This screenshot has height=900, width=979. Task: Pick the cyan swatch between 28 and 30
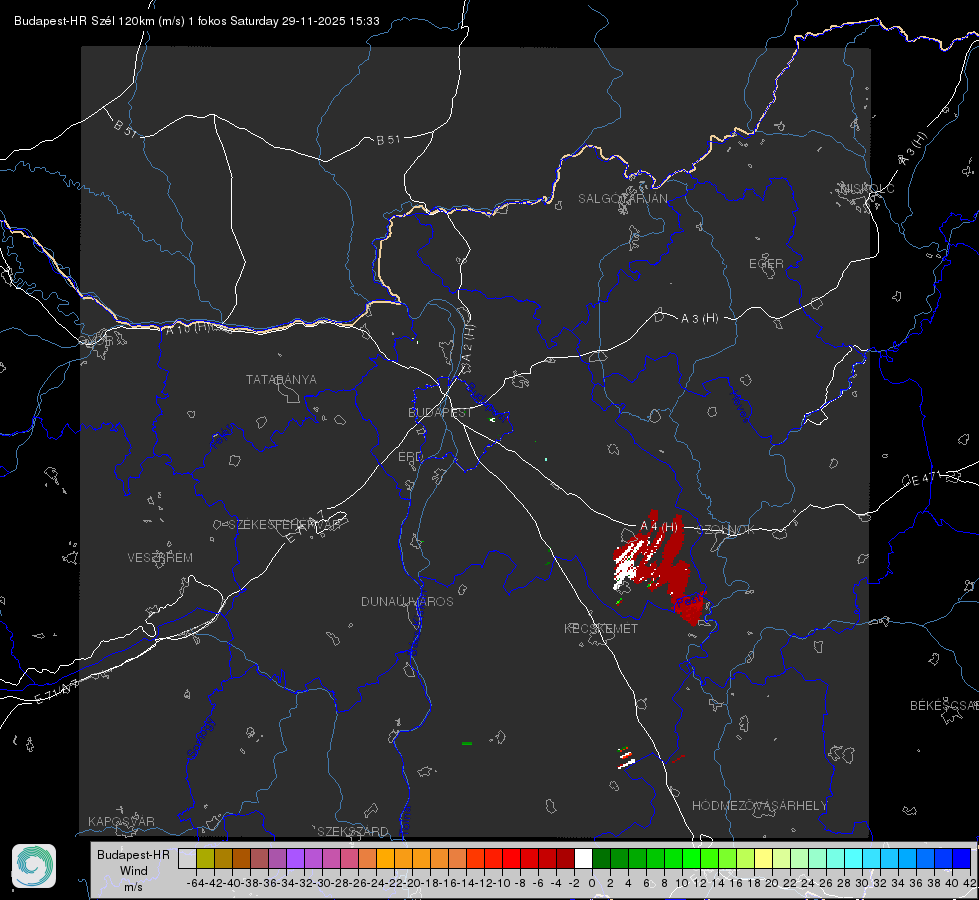(x=853, y=858)
